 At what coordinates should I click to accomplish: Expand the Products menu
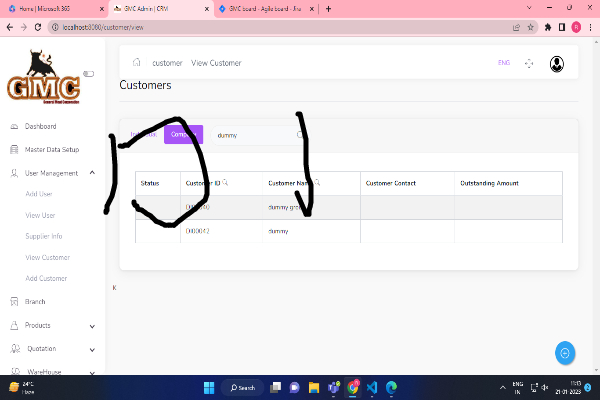(x=92, y=325)
